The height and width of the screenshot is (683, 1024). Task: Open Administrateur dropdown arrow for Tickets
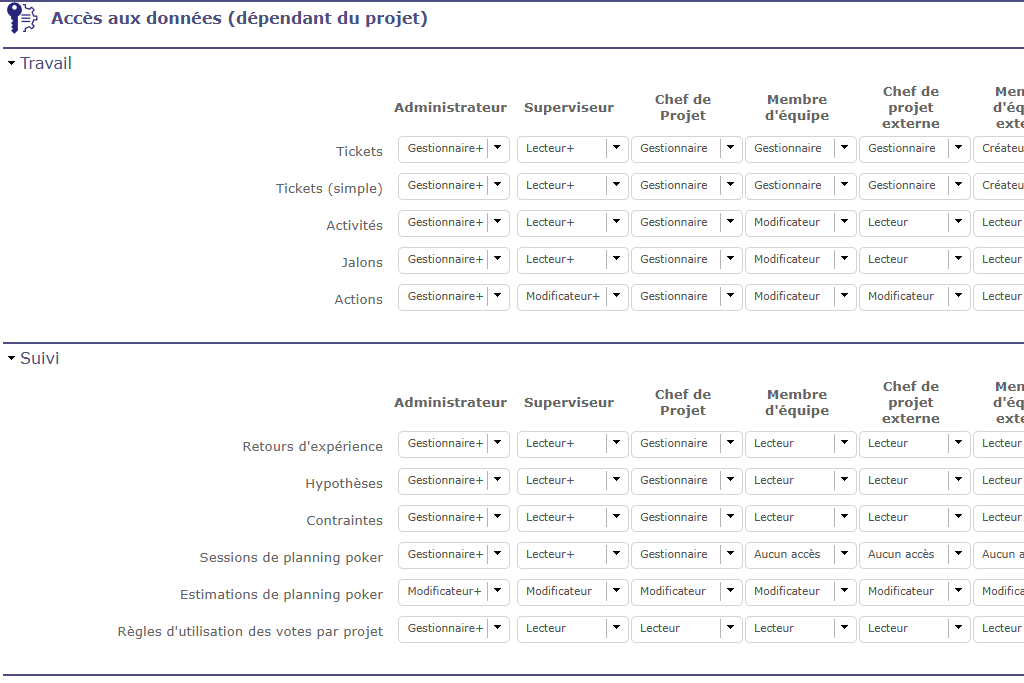click(498, 148)
